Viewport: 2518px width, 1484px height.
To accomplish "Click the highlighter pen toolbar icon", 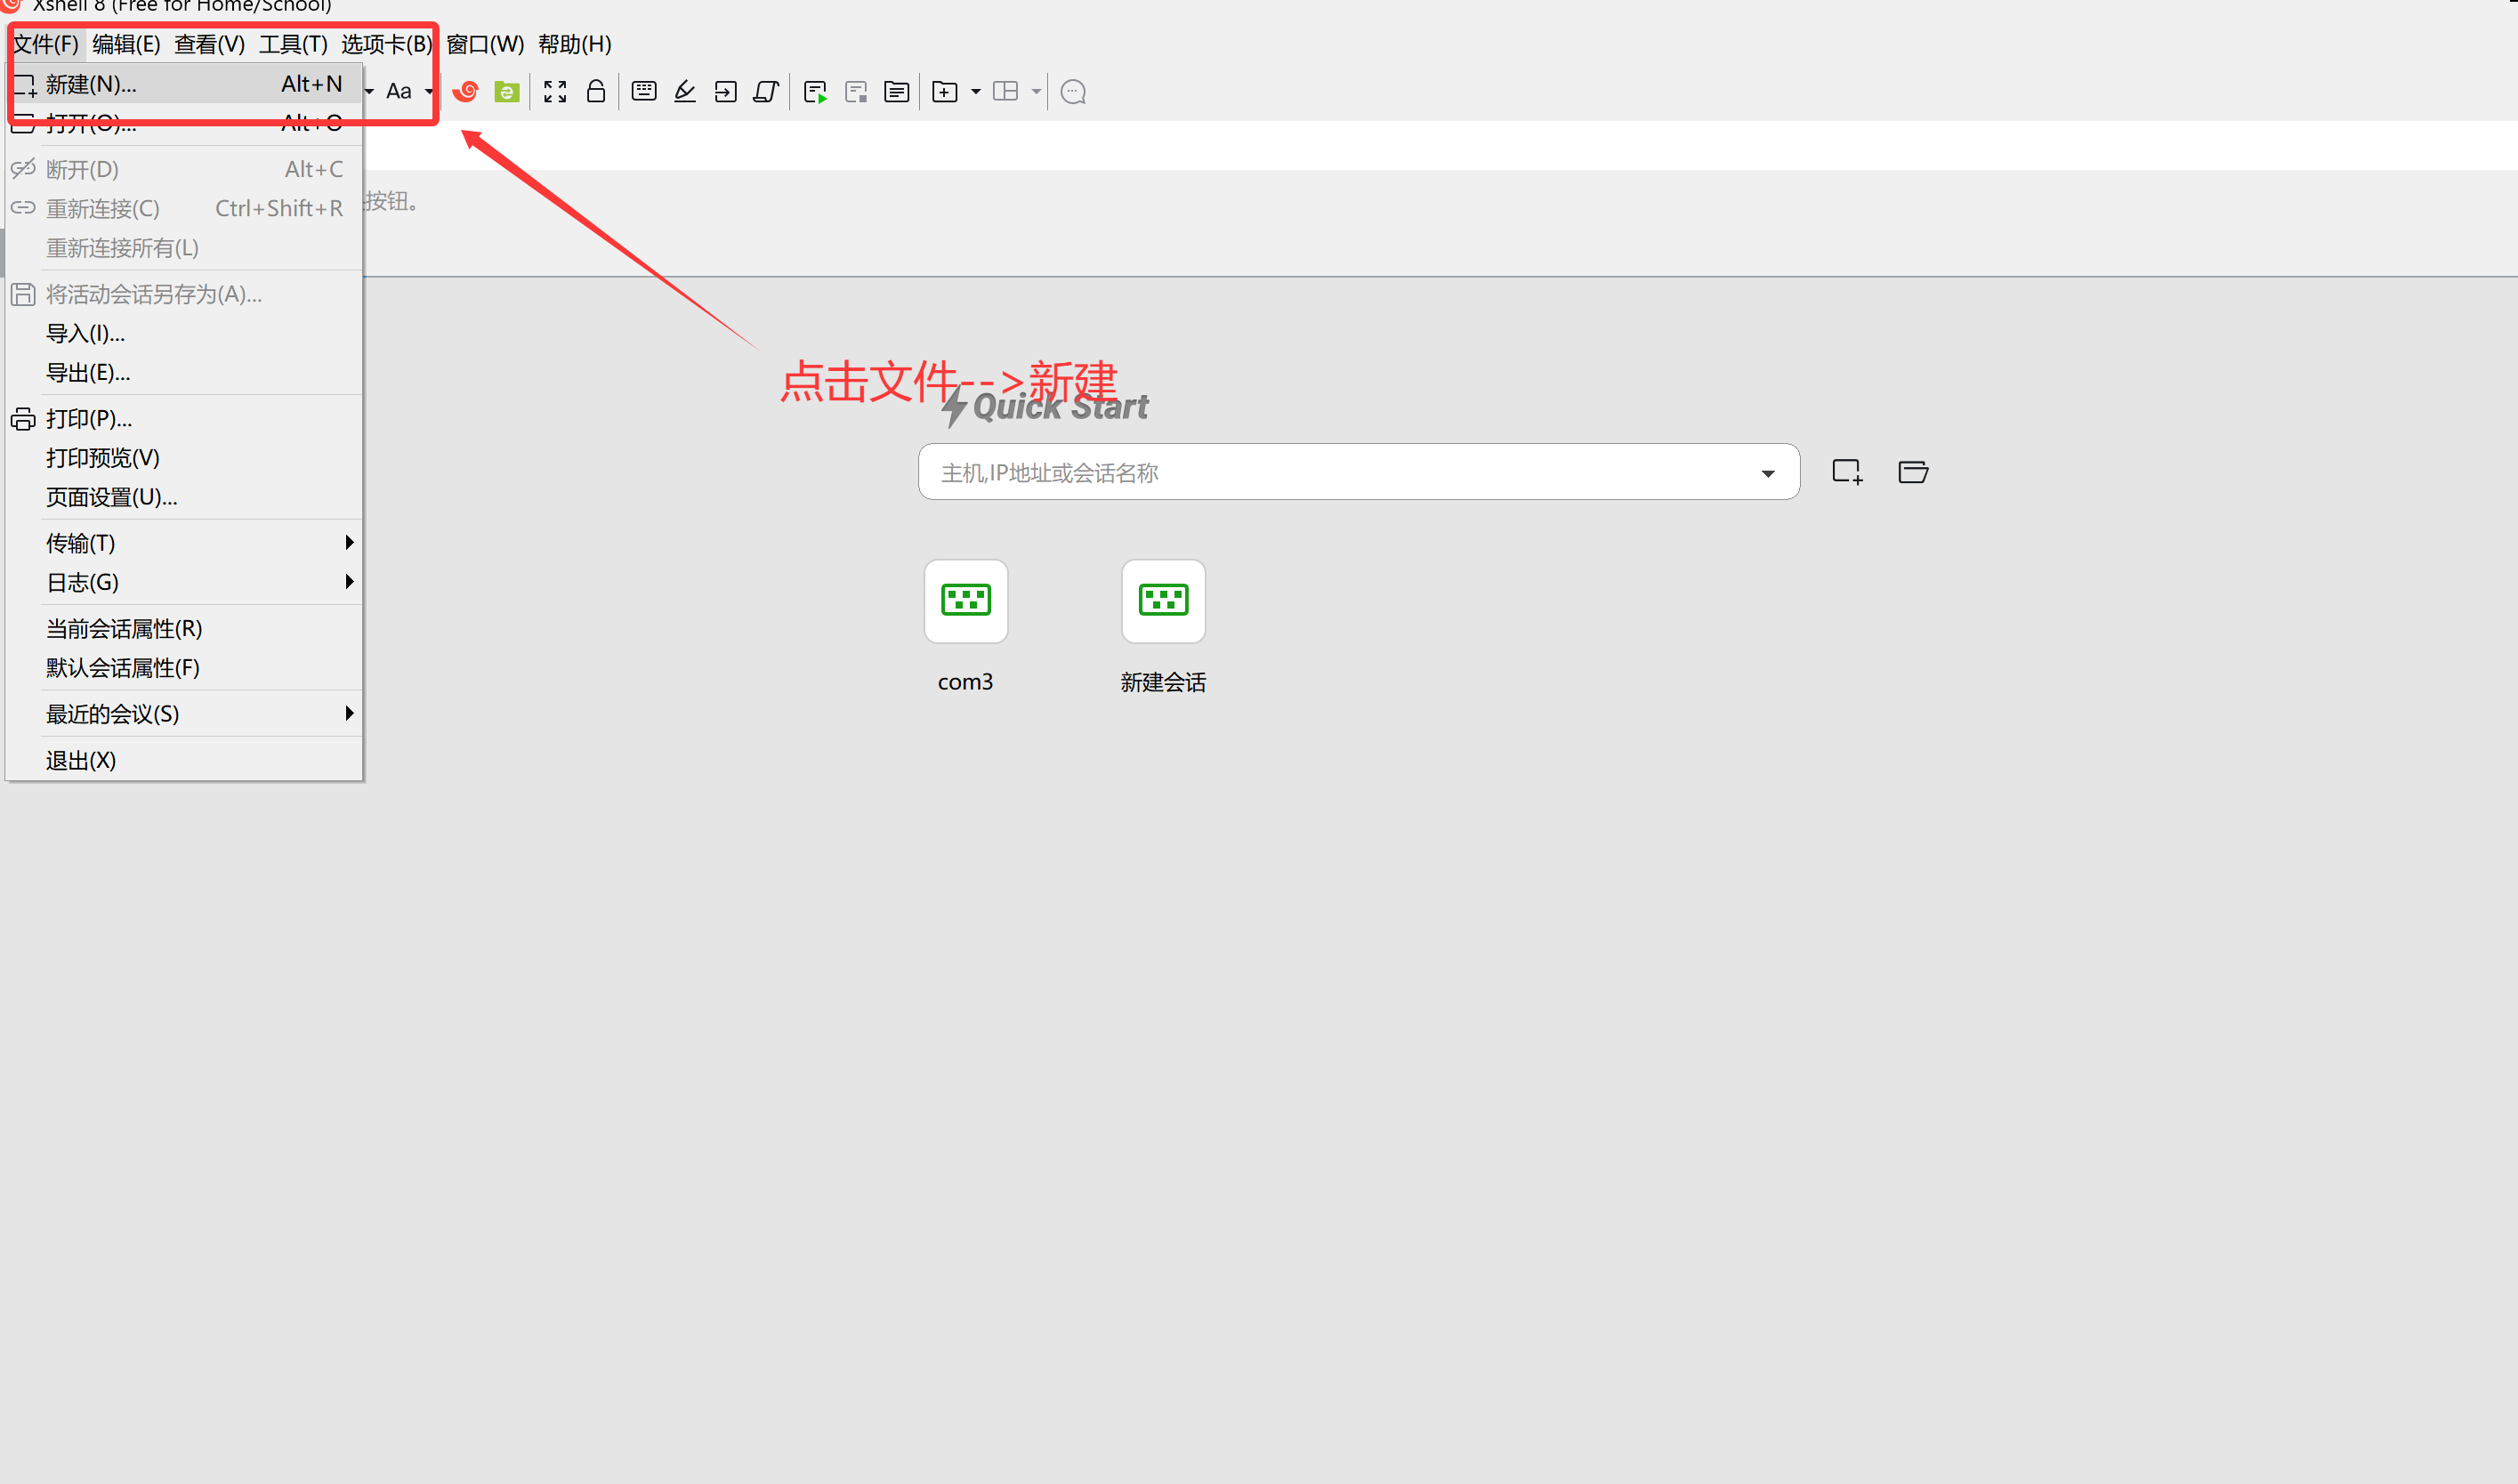I will tap(685, 92).
